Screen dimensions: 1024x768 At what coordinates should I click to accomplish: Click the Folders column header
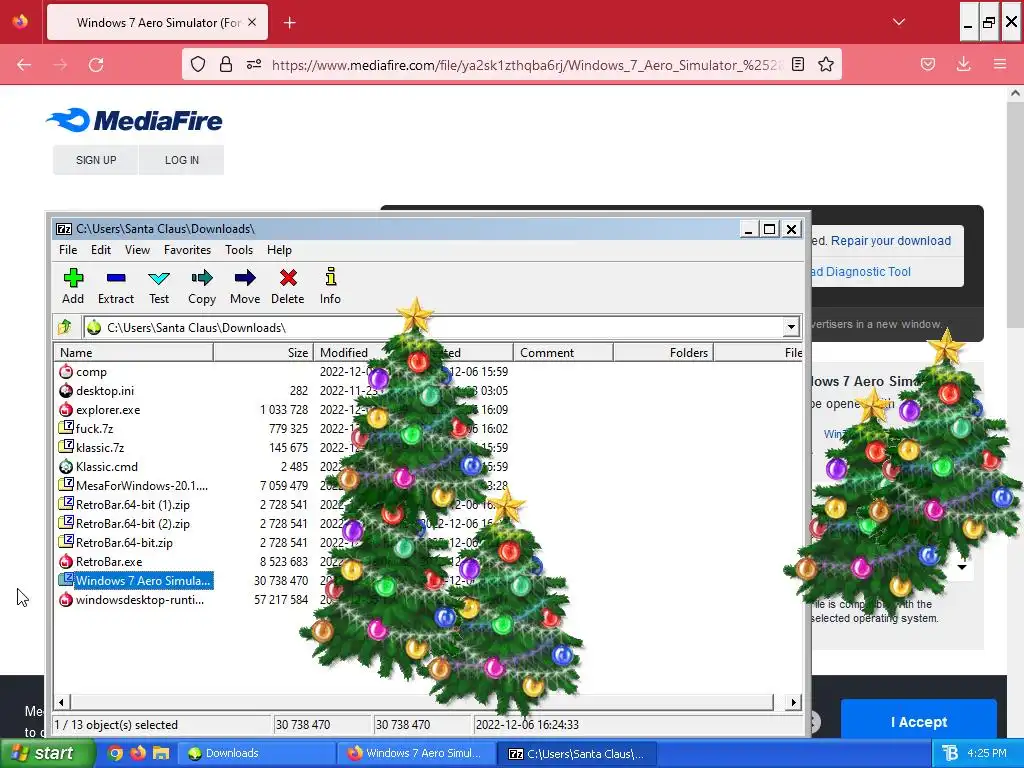tap(664, 353)
